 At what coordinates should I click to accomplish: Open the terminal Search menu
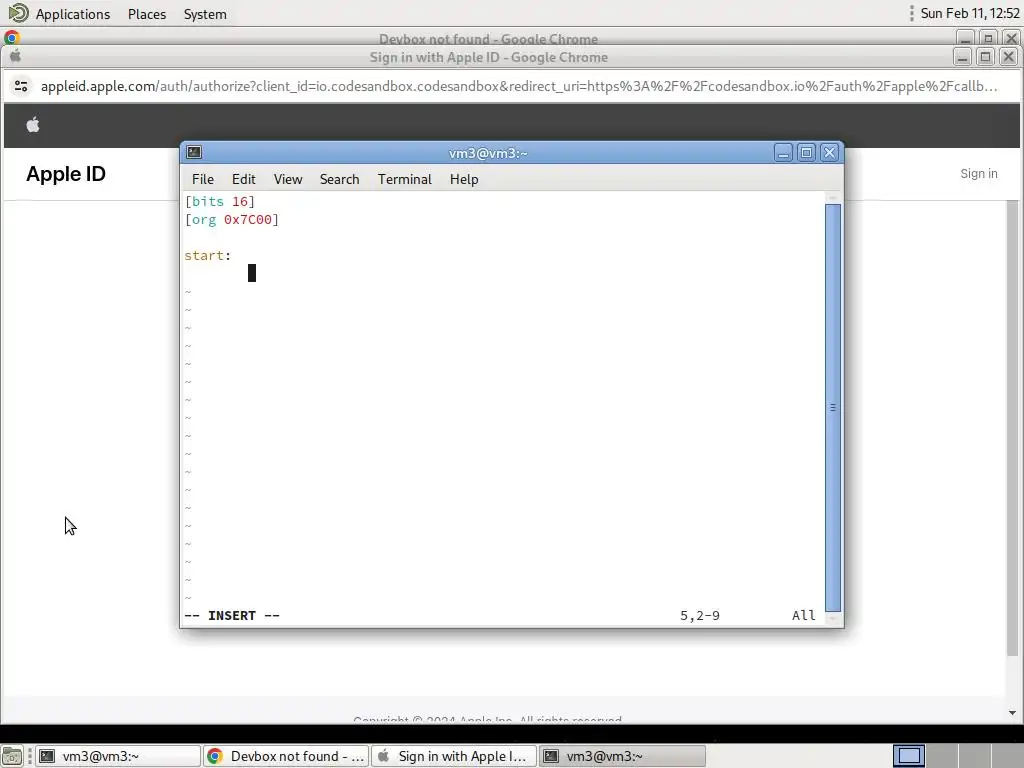click(340, 179)
